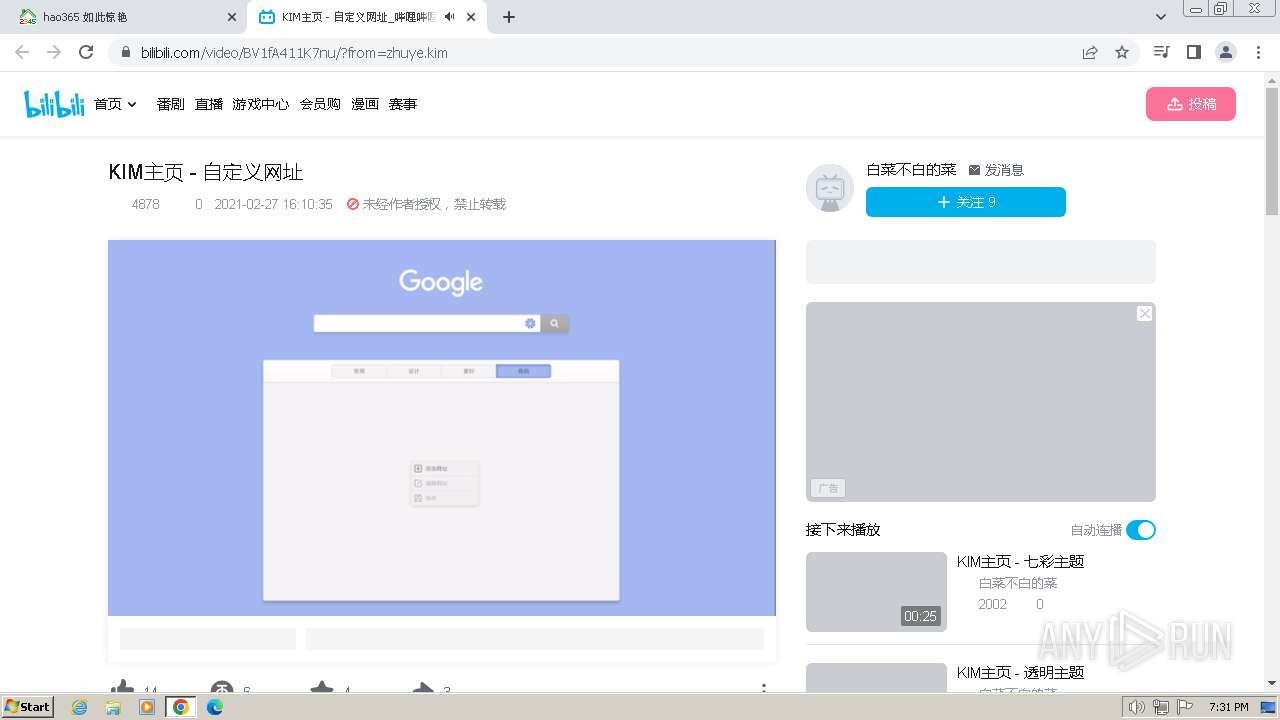The image size is (1280, 720).
Task: Close the hao365 tab
Action: coord(232,17)
